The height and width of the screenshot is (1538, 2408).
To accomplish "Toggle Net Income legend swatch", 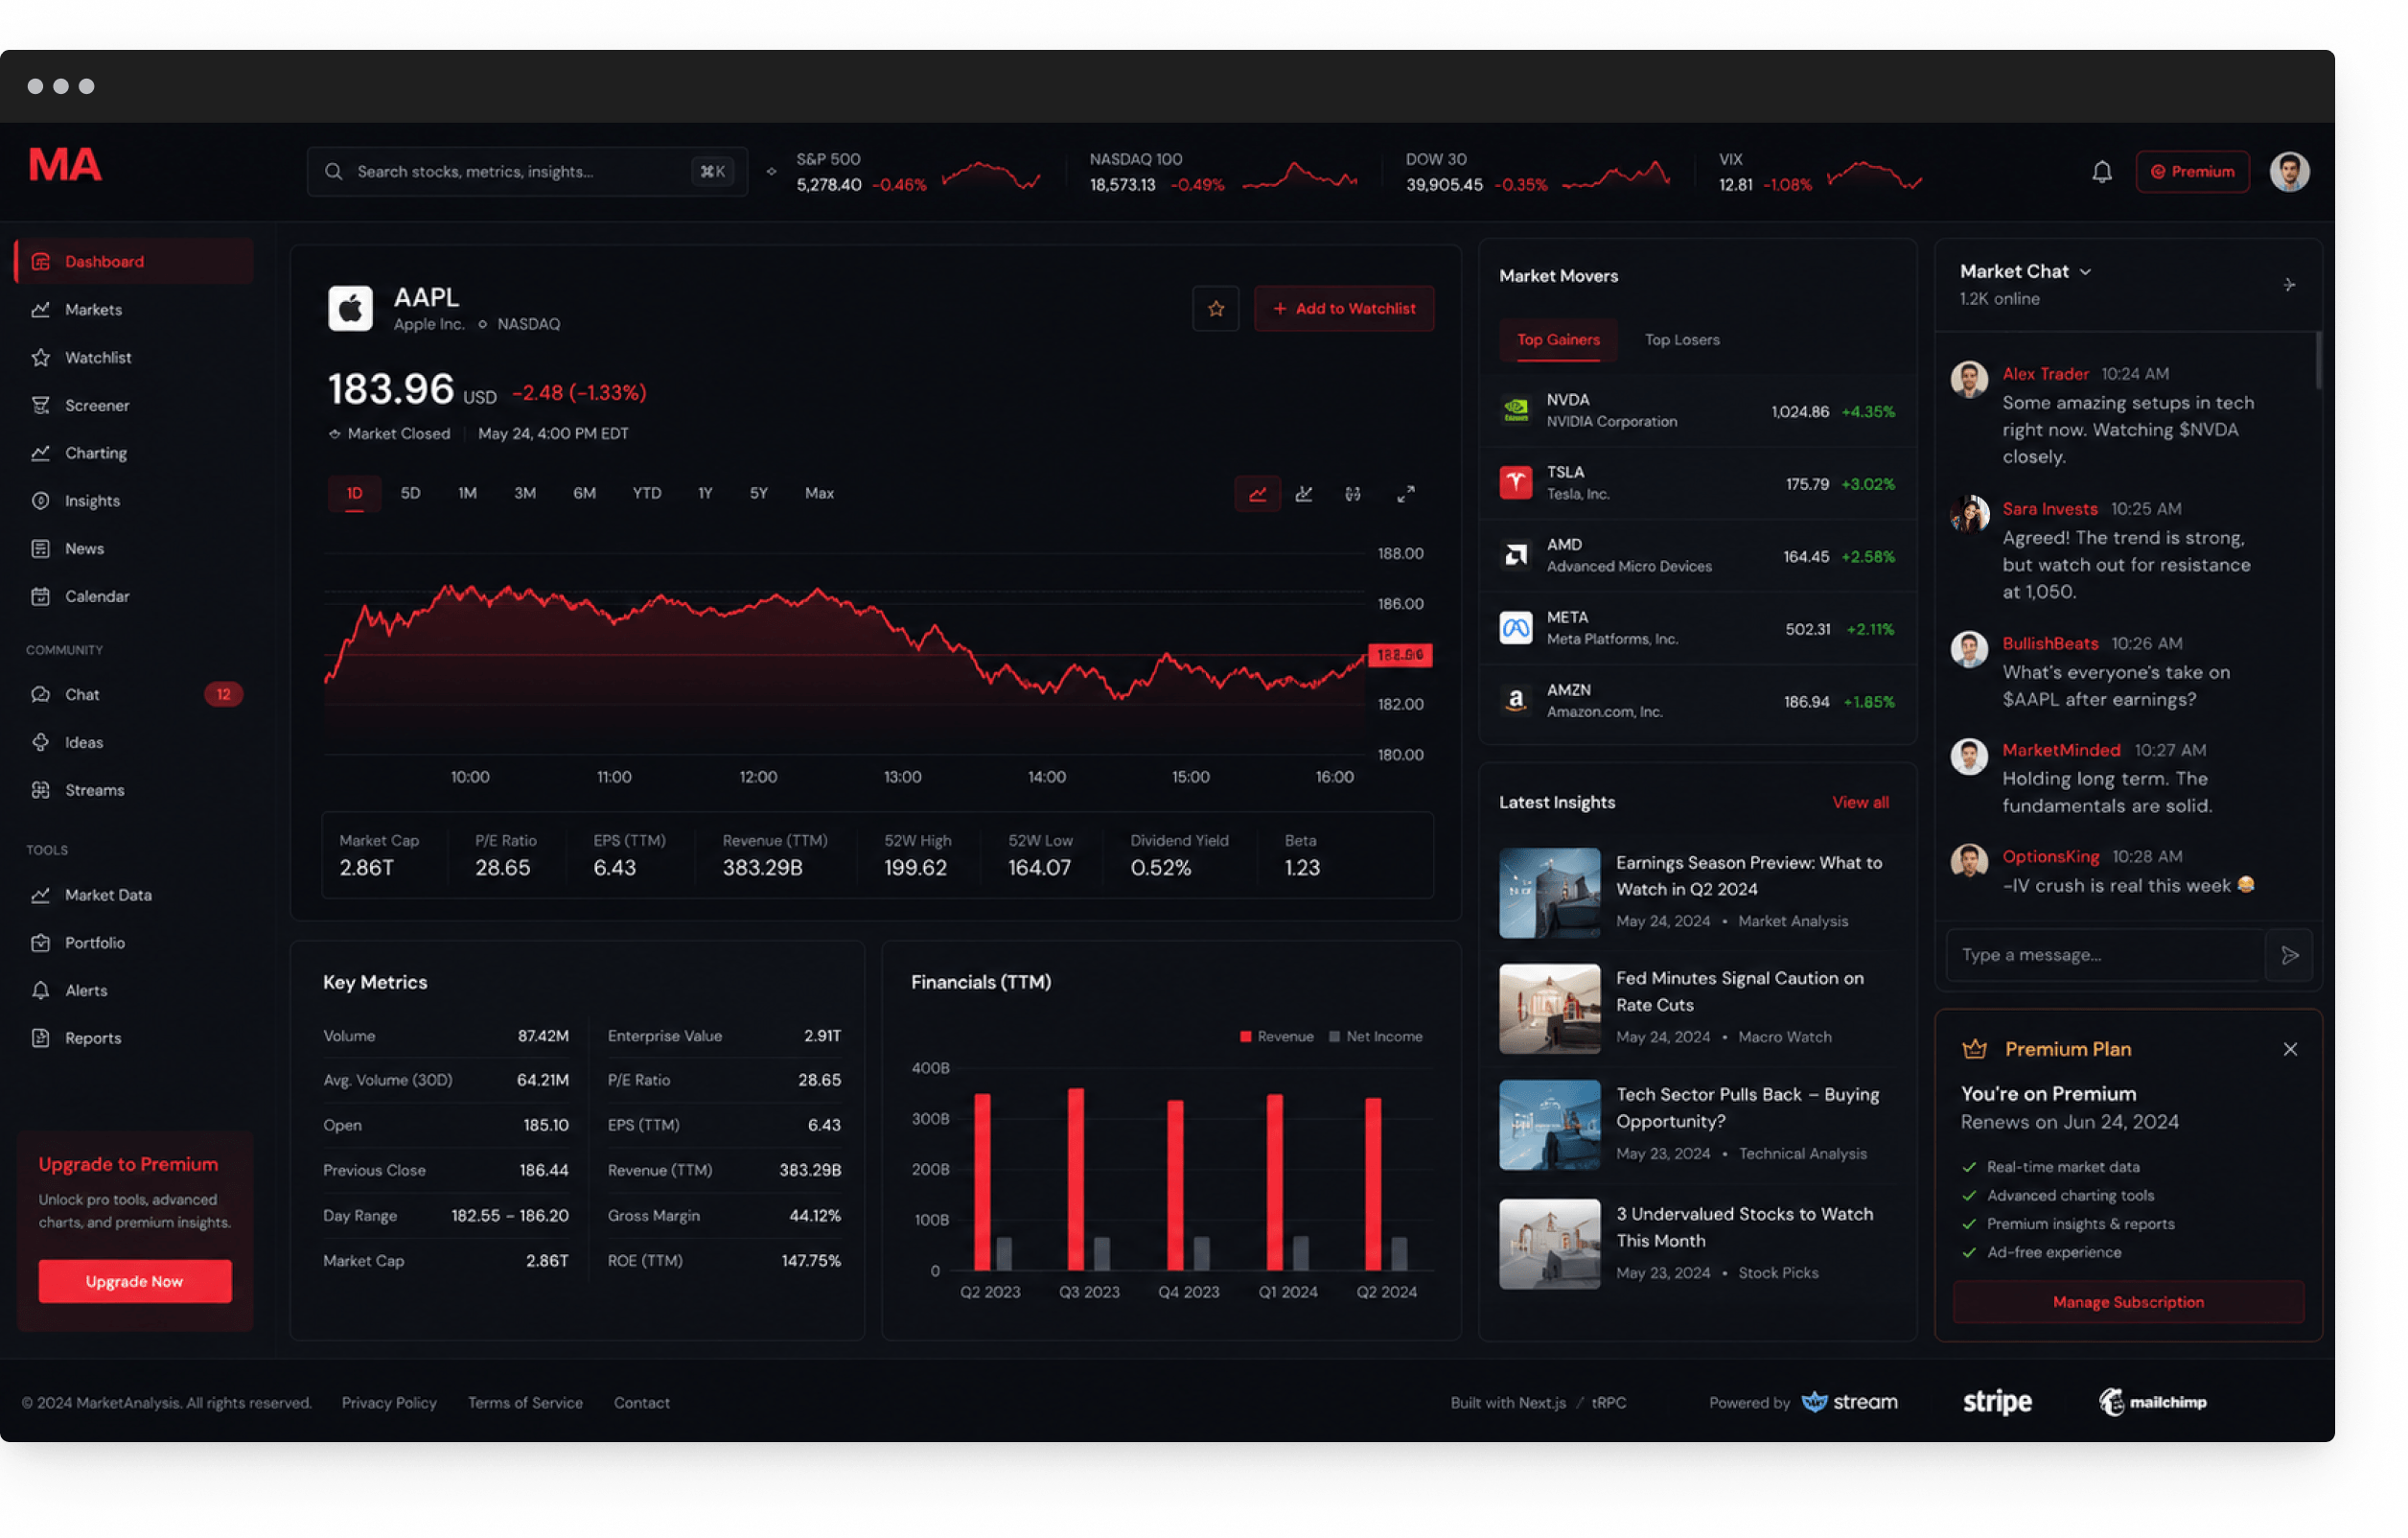I will (x=1334, y=1037).
